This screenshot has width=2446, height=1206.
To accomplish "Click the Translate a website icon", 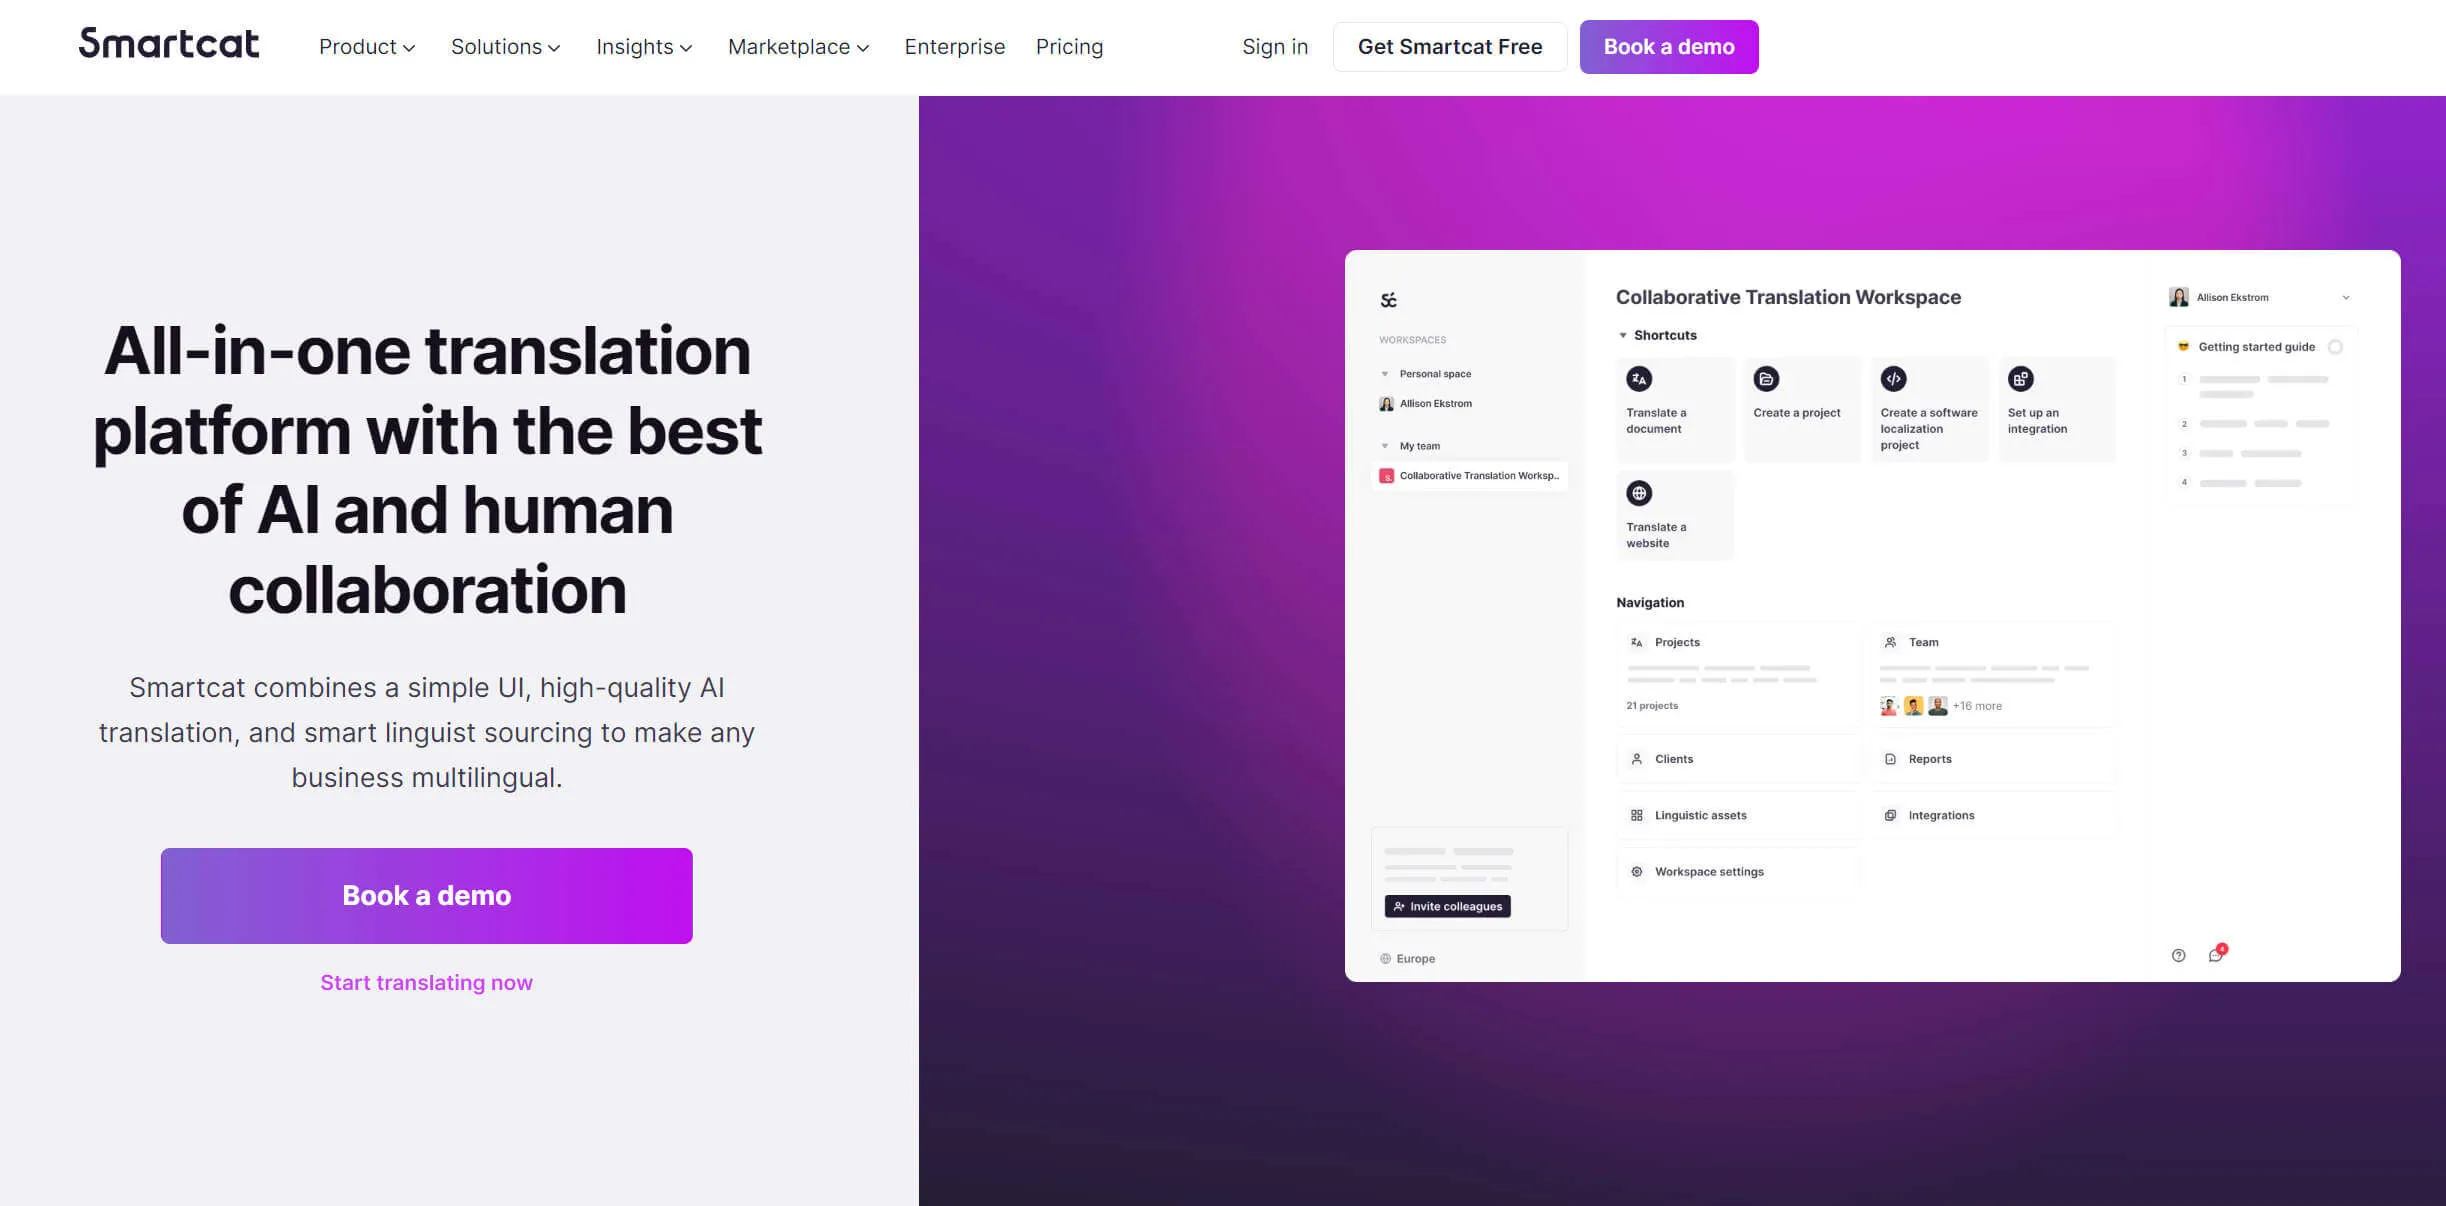I will pyautogui.click(x=1638, y=493).
